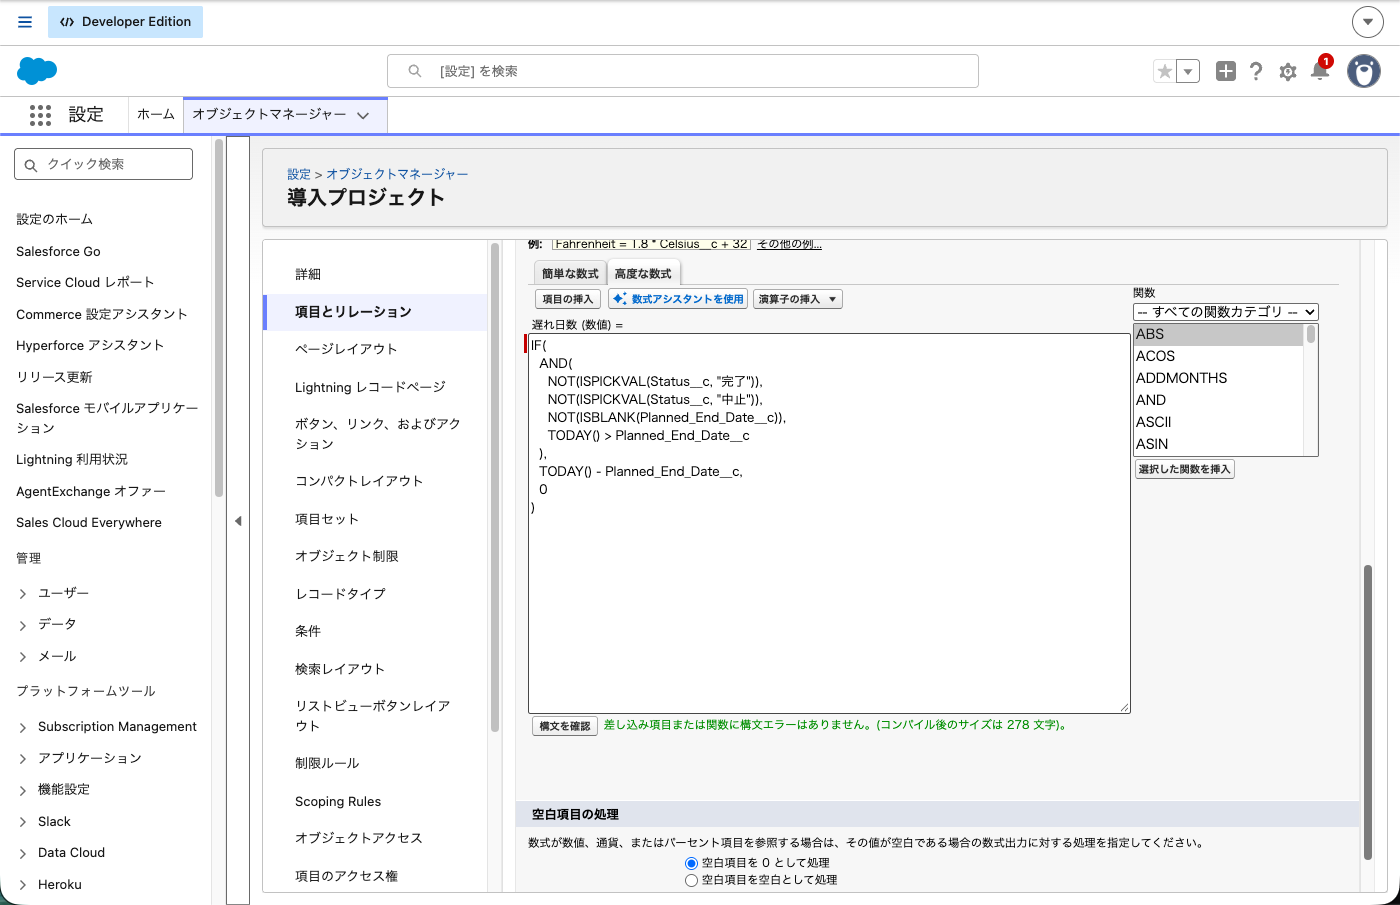Expand the アプリケーション section
Image resolution: width=1400 pixels, height=905 pixels.
pyautogui.click(x=23, y=758)
